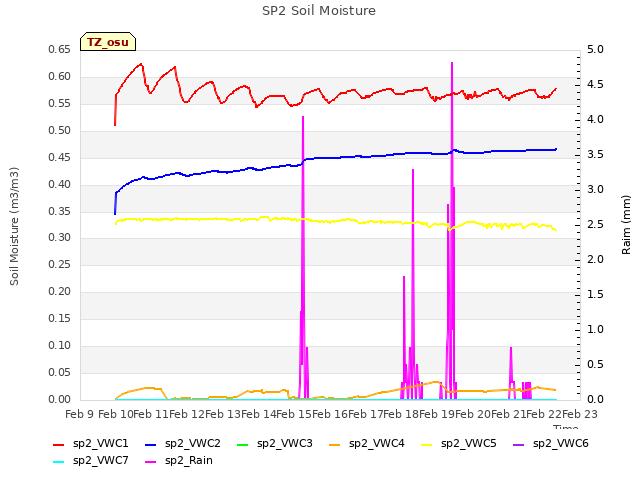
Task: Select the sp2_VWC3 legend entry
Action: 275,444
